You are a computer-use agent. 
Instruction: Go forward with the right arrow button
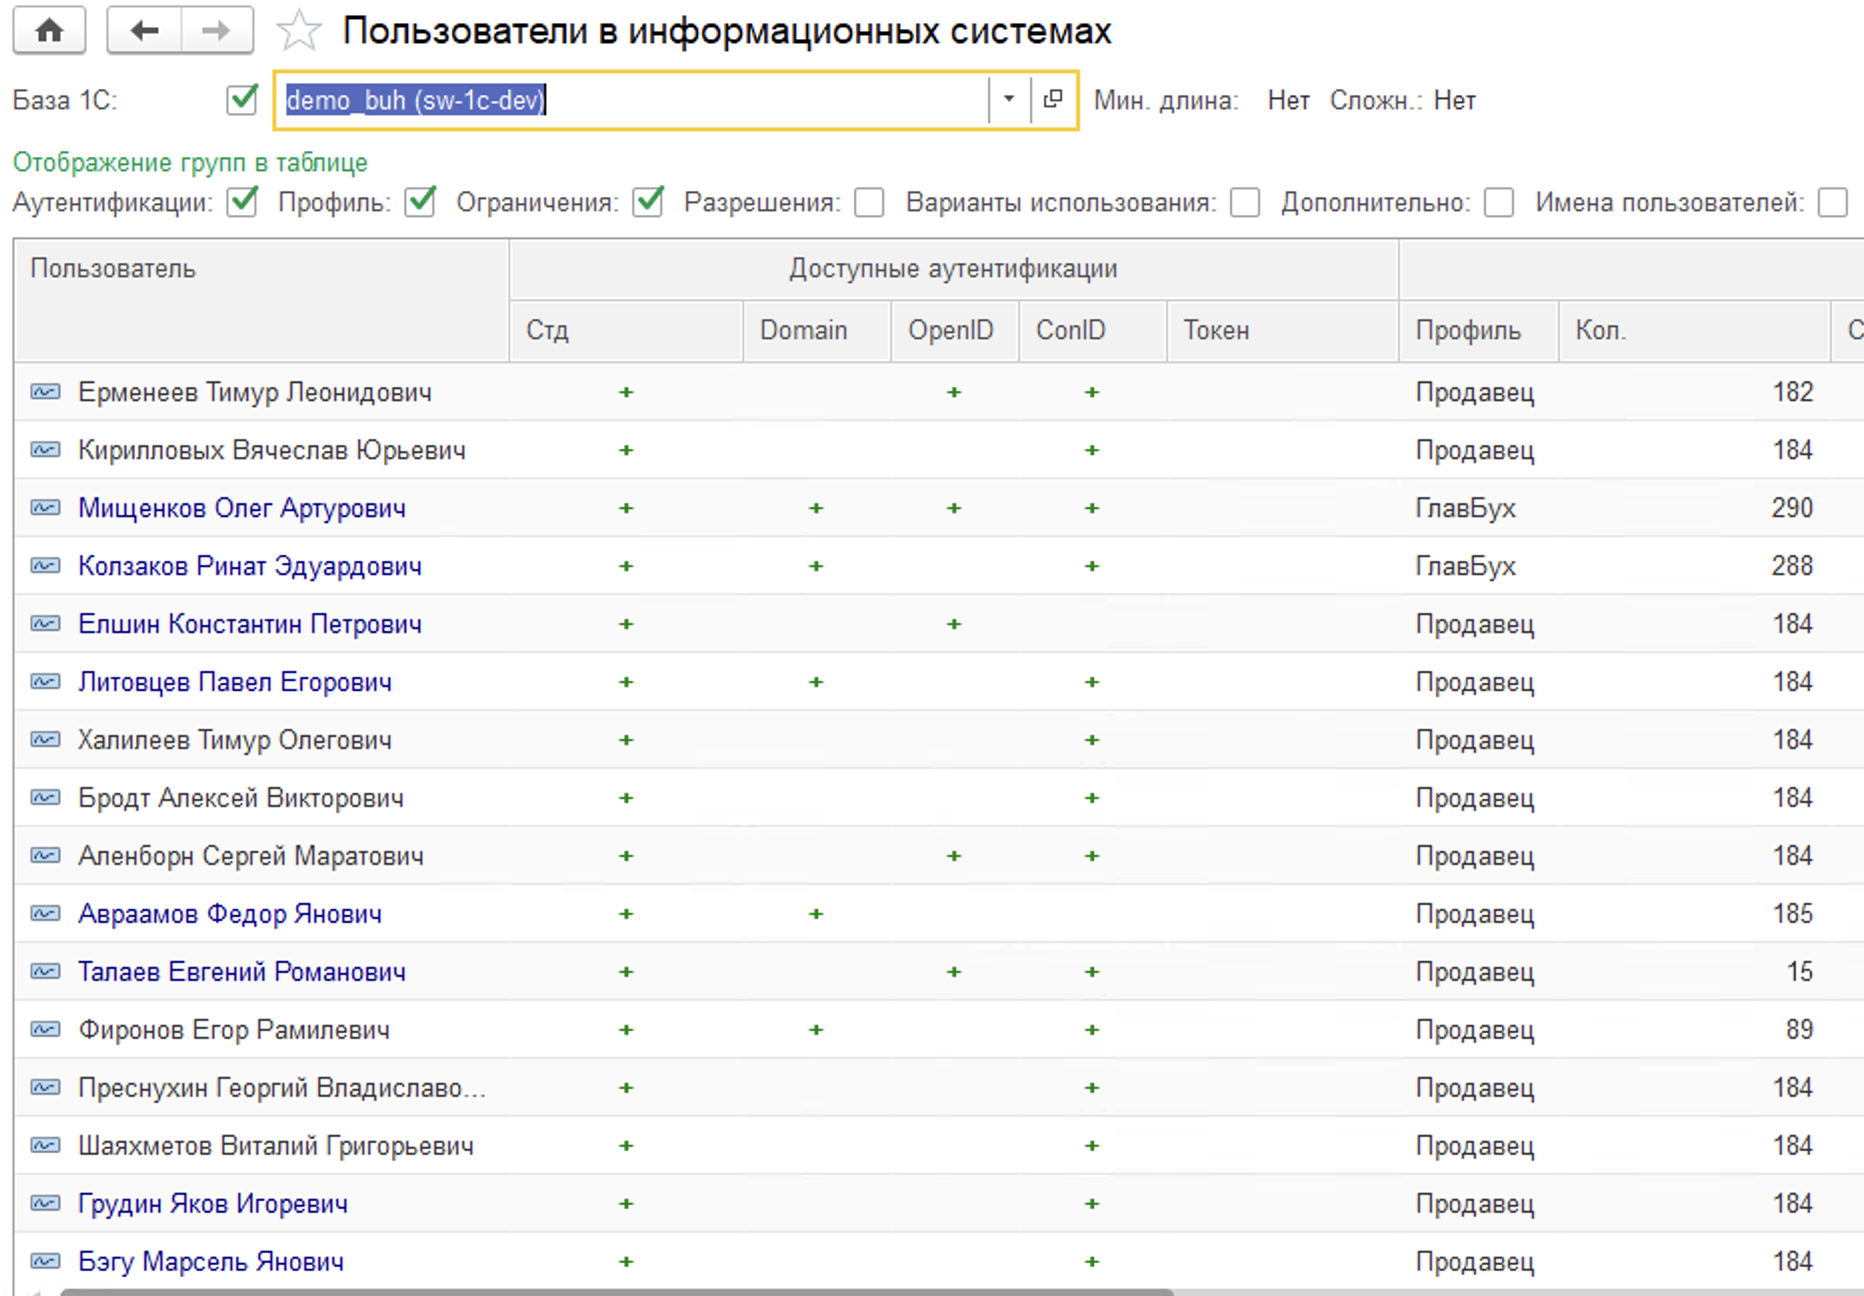(216, 31)
